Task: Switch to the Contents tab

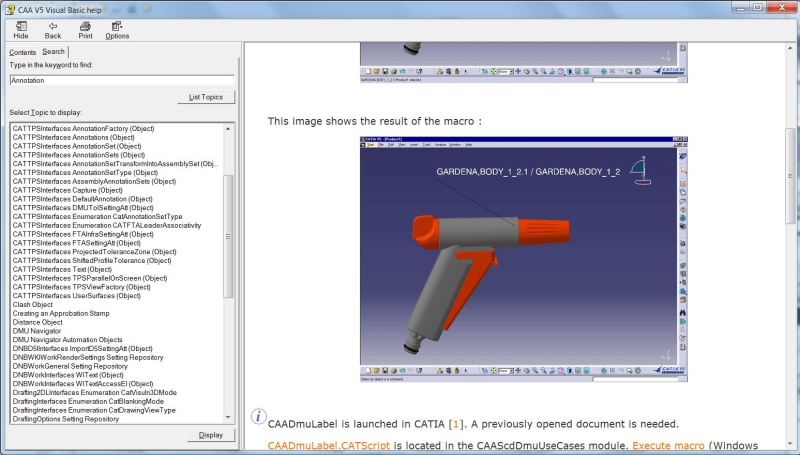Action: 22,52
